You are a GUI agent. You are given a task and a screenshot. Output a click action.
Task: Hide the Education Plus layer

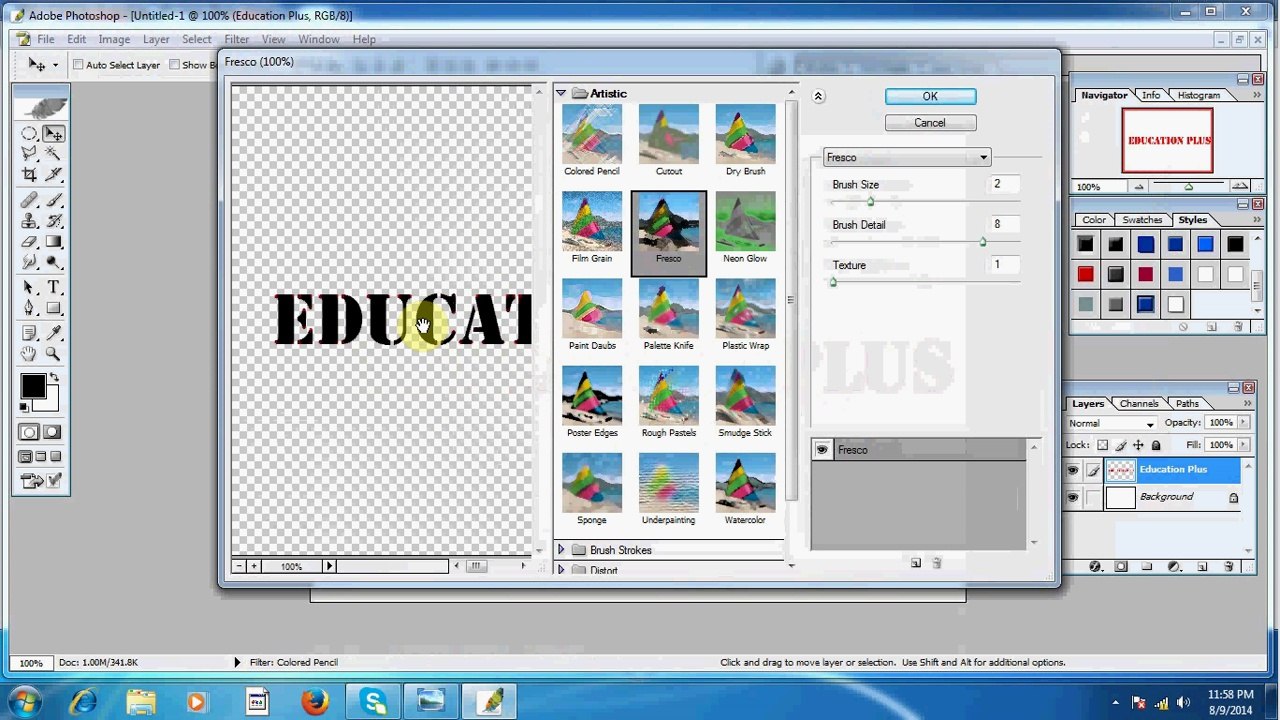click(1072, 470)
